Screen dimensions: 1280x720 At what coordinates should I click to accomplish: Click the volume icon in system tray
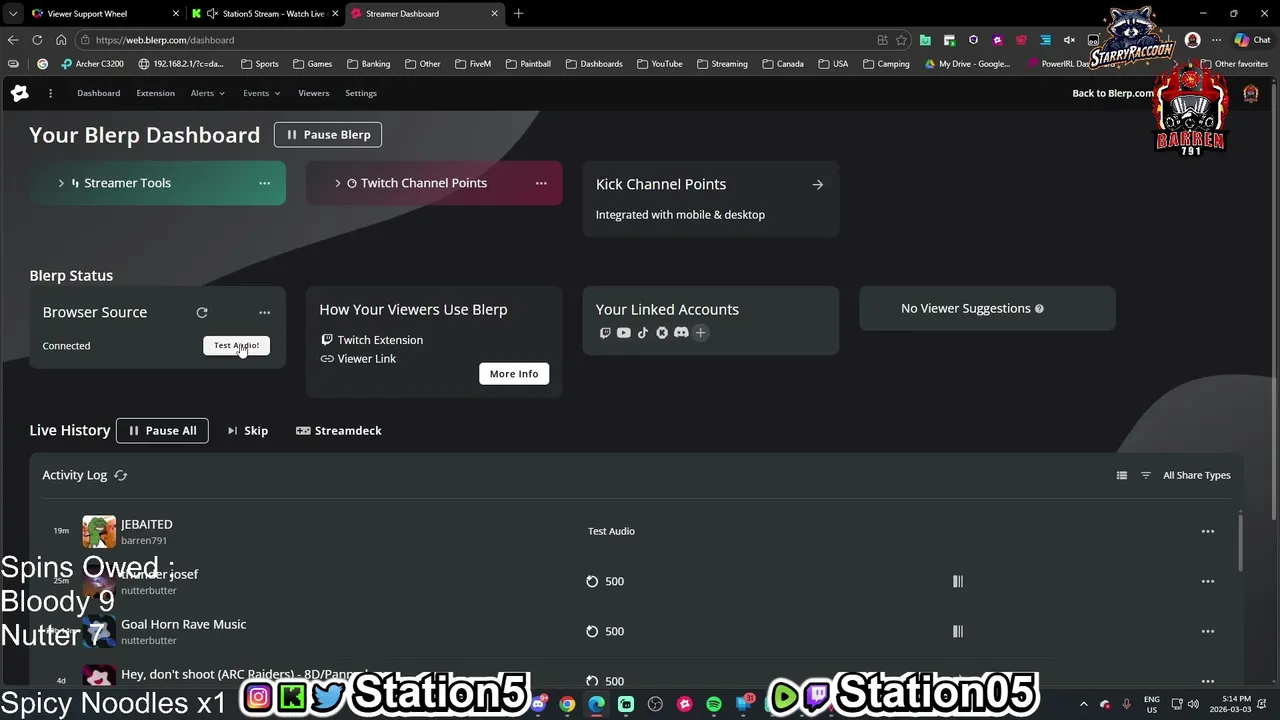(1193, 704)
